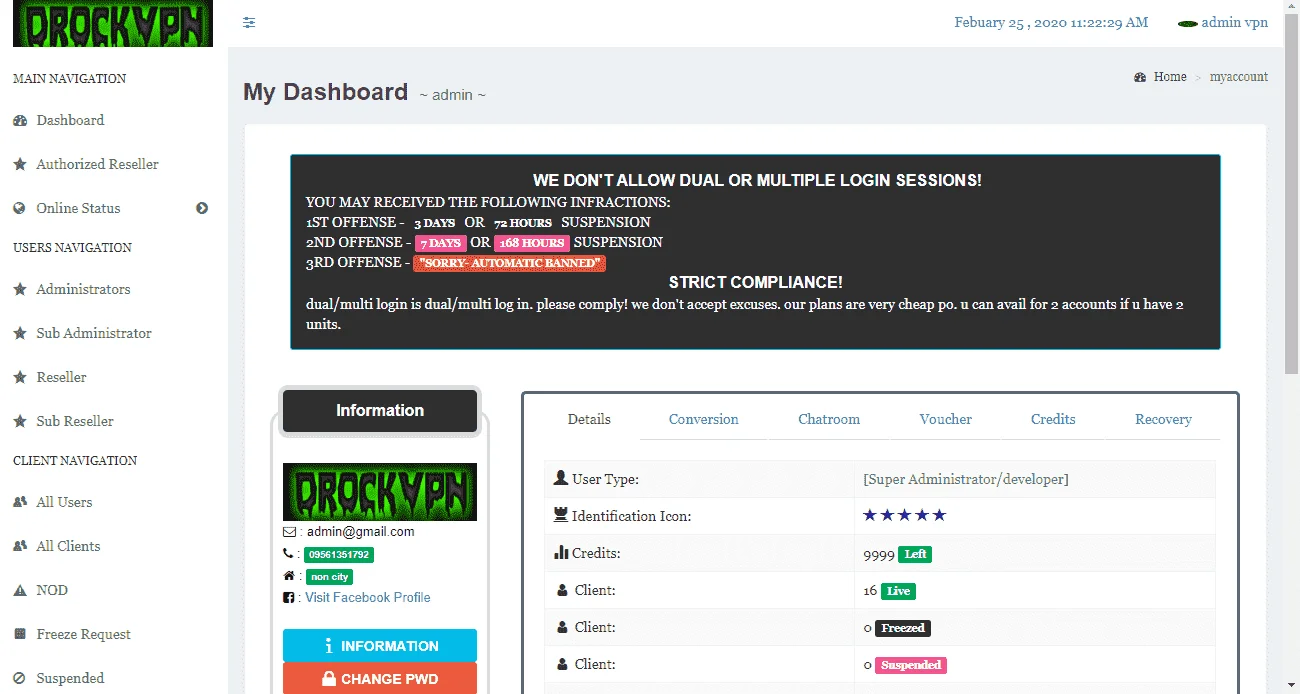The height and width of the screenshot is (694, 1300).
Task: Click the SORRY- AUTOMATIC BANNED red badge
Action: tap(510, 263)
